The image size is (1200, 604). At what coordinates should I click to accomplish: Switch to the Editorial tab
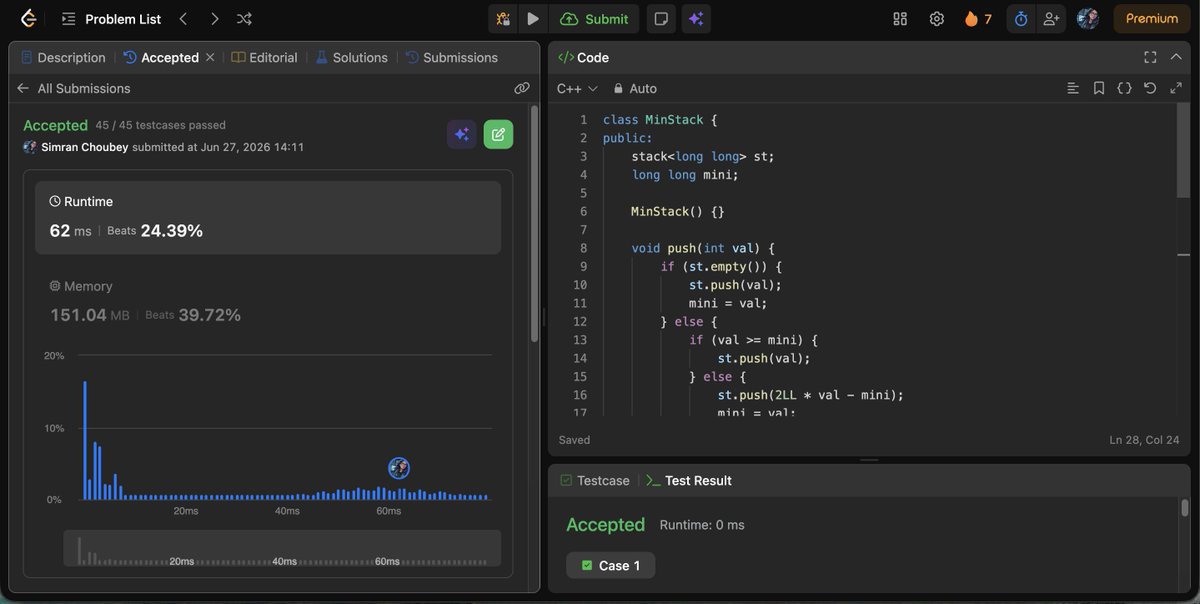[x=264, y=58]
